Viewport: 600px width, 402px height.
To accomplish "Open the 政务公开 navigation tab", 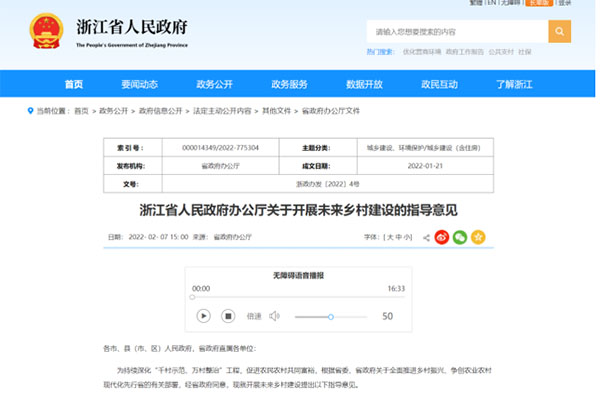I will (215, 84).
